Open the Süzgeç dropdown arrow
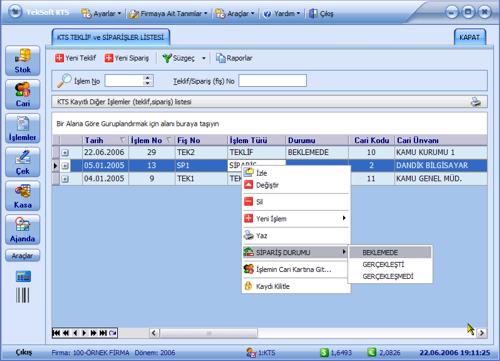Screen dimensions: 500x361 [204, 58]
